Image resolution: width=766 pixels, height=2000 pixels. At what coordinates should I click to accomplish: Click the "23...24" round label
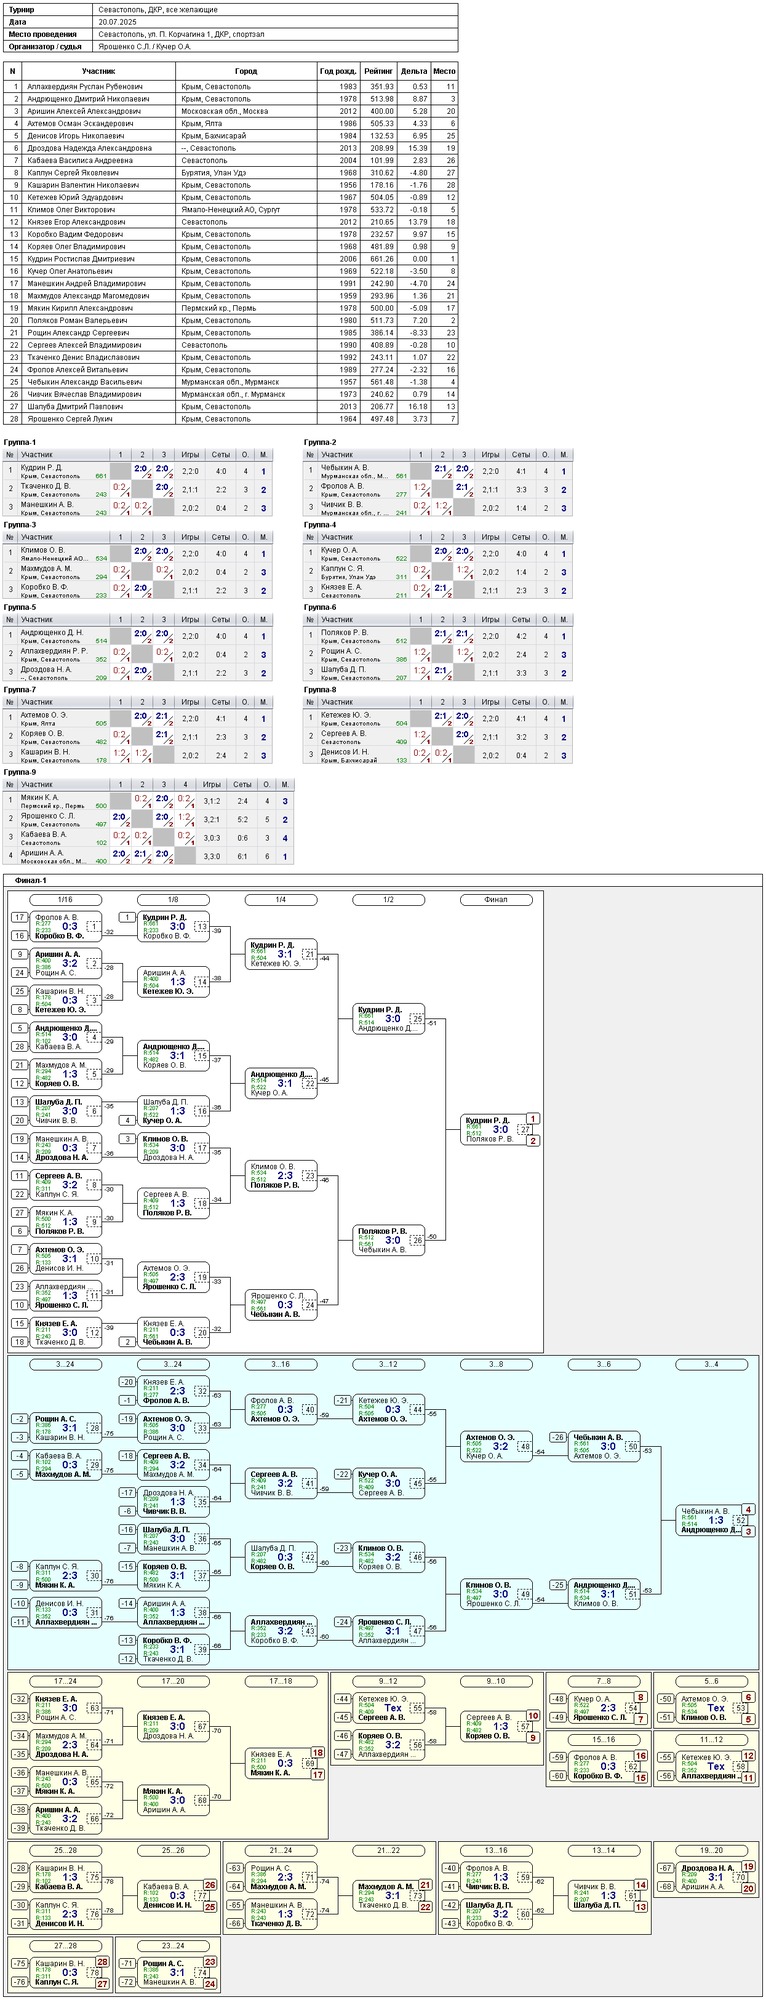tap(173, 1948)
